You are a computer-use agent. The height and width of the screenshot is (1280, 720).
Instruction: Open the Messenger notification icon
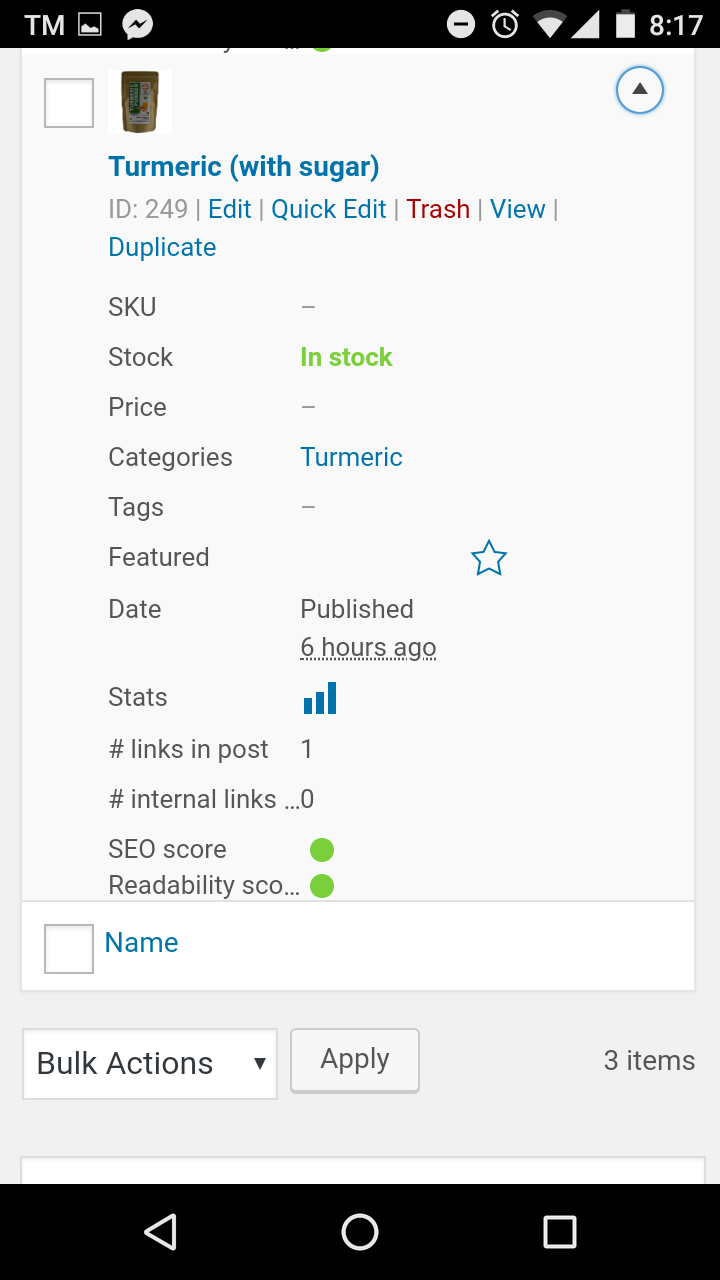pyautogui.click(x=138, y=24)
